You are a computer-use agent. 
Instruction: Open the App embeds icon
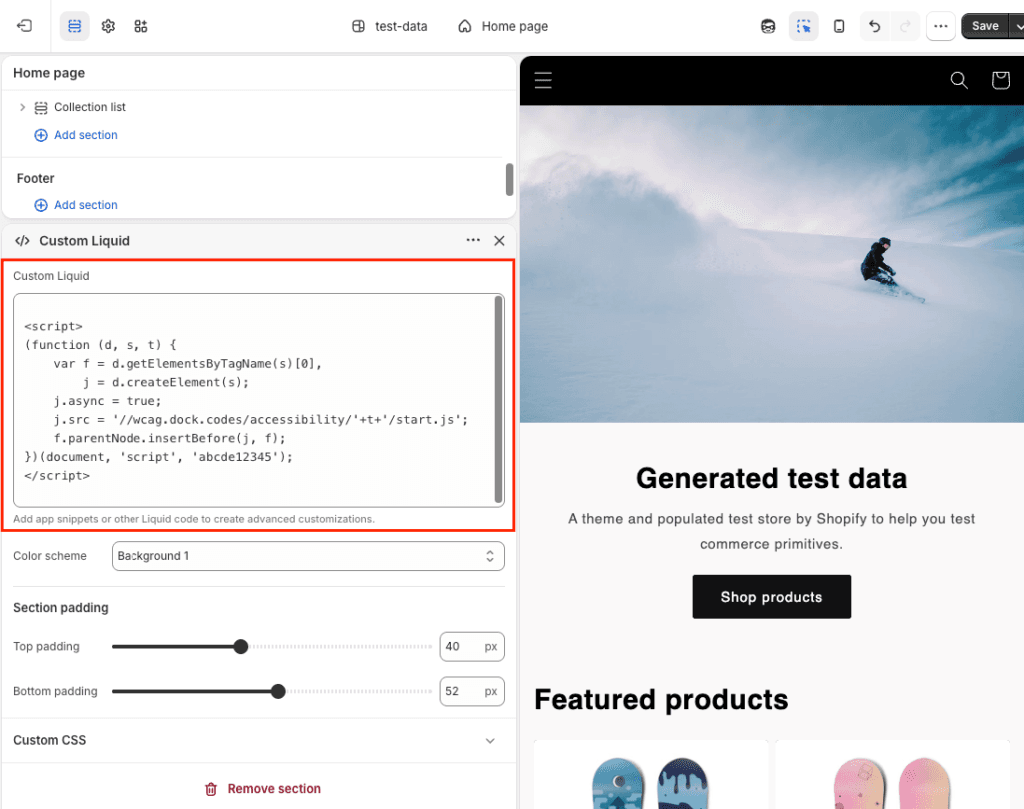pos(141,26)
